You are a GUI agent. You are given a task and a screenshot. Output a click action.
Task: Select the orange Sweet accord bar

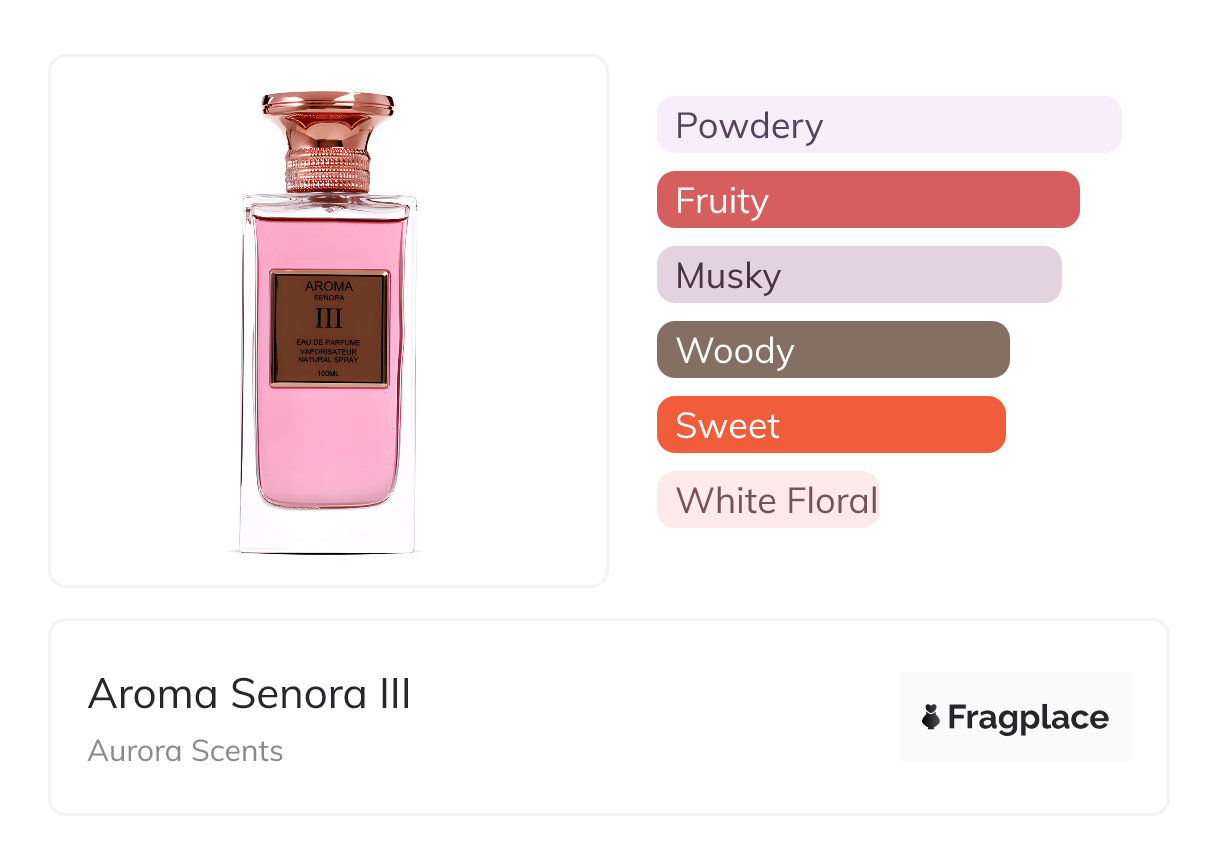point(830,425)
